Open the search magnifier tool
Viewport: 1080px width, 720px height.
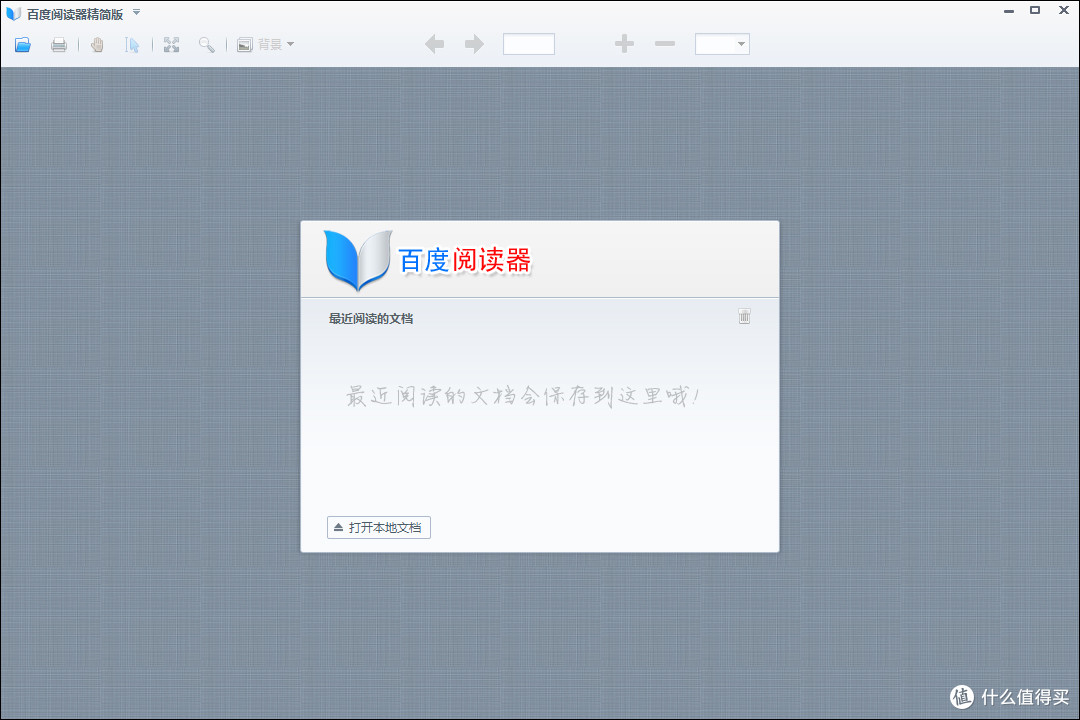click(207, 45)
